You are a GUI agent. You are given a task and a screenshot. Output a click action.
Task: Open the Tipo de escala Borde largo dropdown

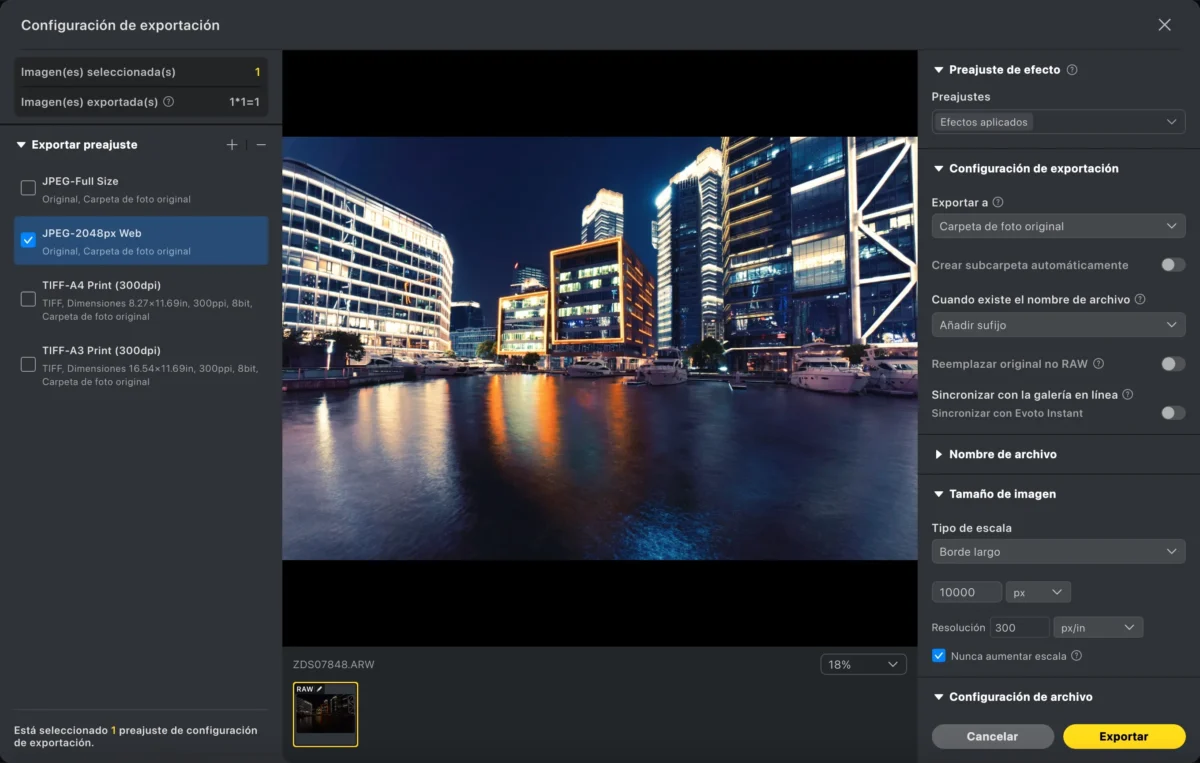pos(1058,552)
